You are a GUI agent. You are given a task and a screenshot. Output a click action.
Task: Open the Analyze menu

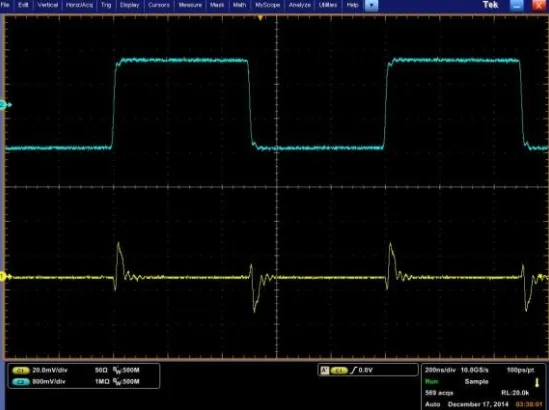pos(300,5)
